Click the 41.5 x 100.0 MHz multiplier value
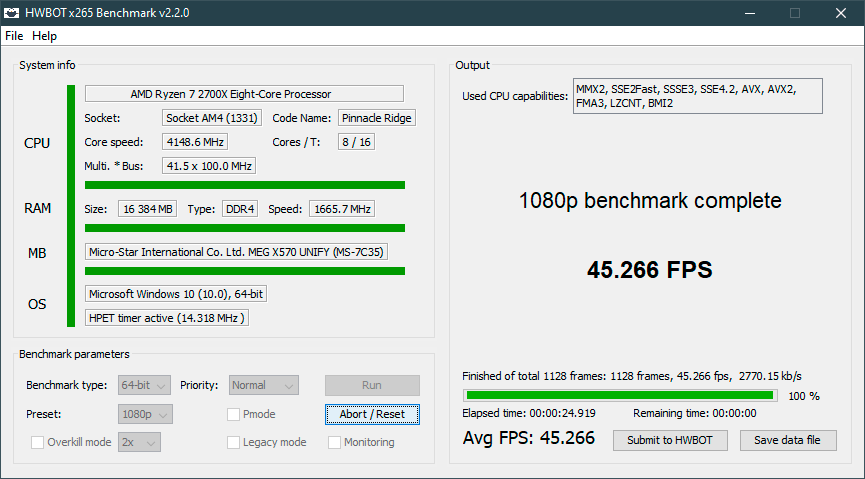 (209, 166)
